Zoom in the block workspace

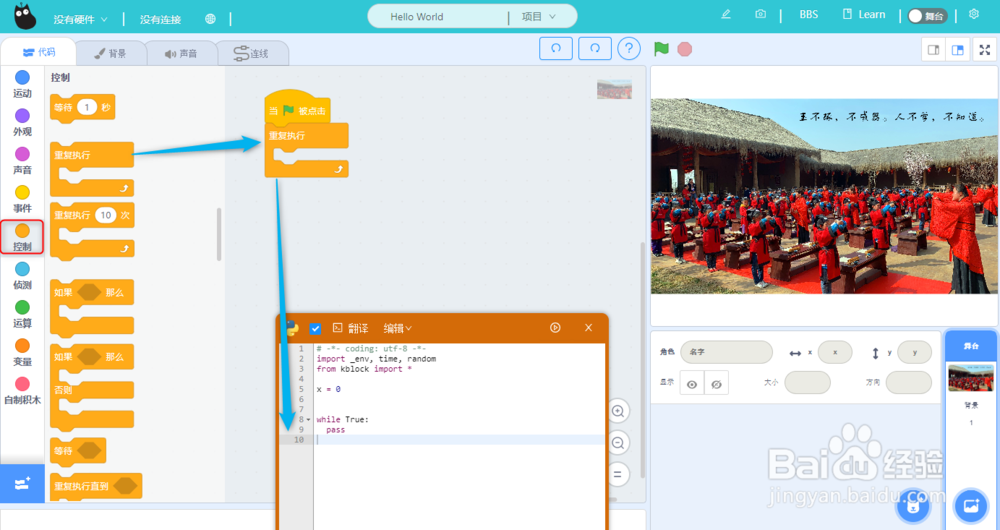click(617, 411)
